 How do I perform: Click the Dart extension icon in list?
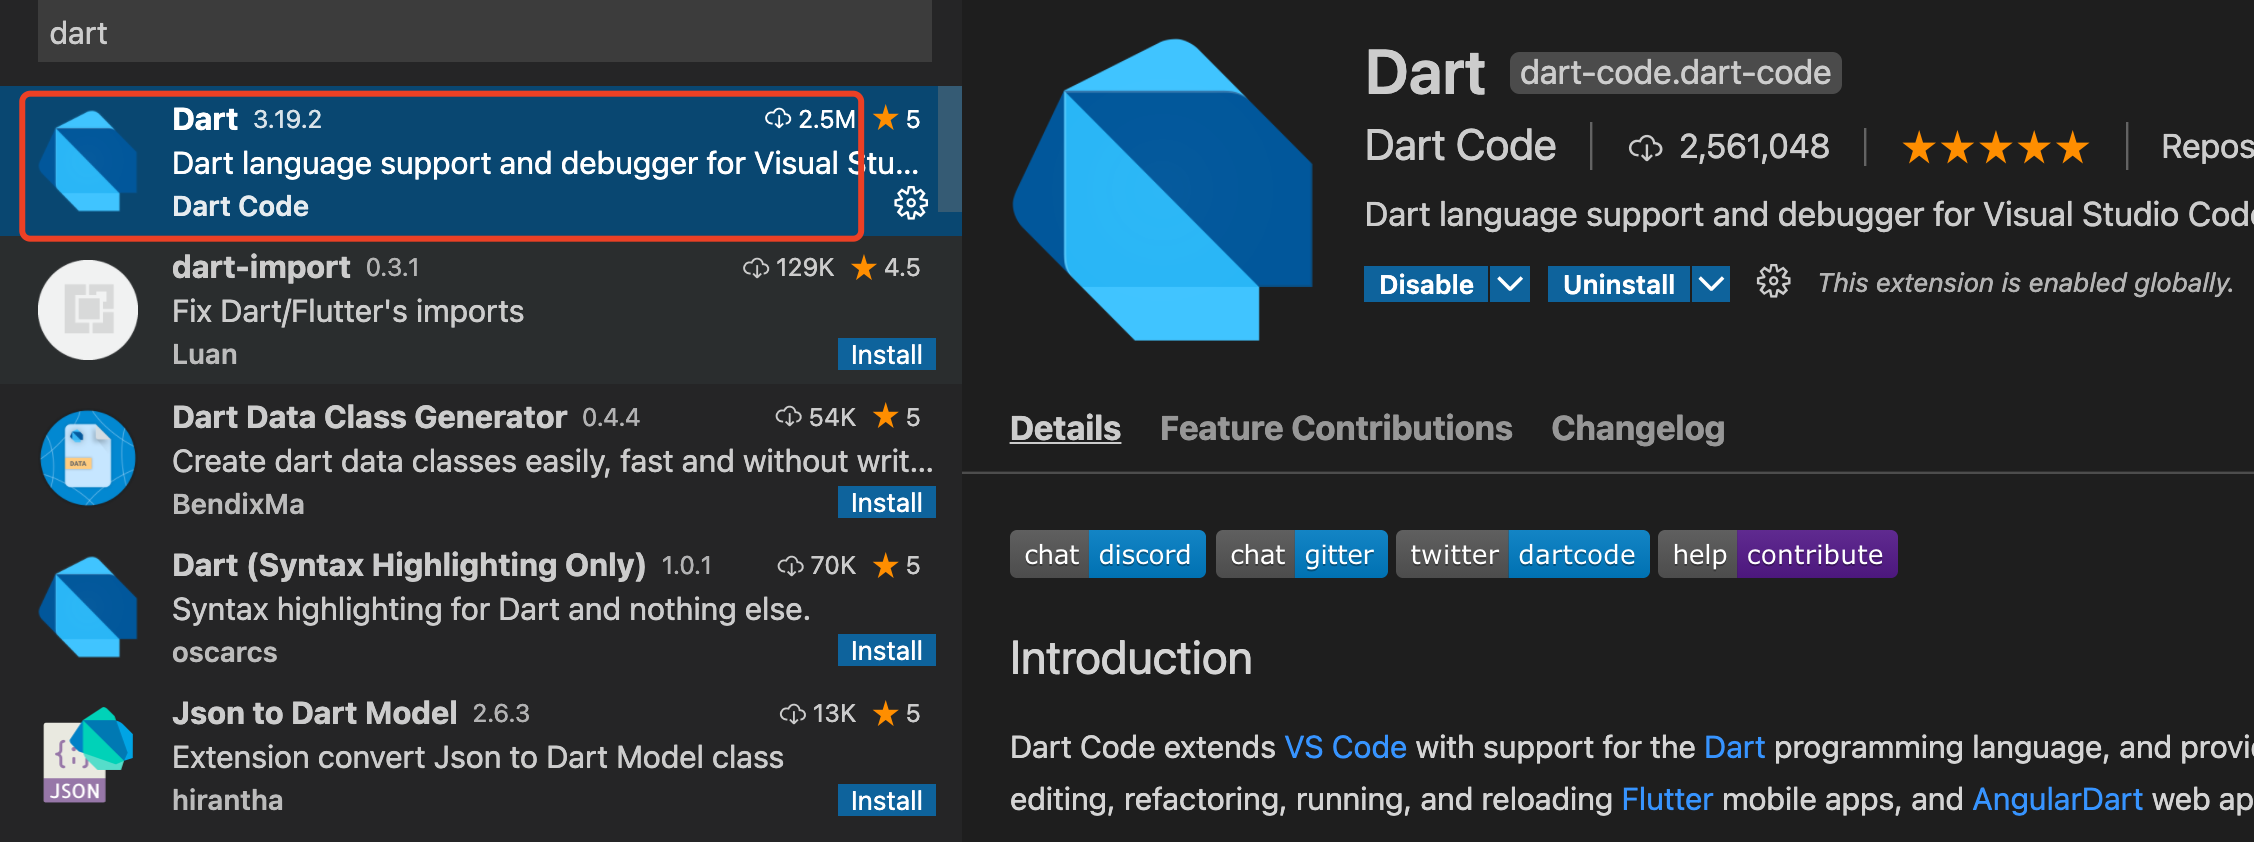(x=88, y=161)
